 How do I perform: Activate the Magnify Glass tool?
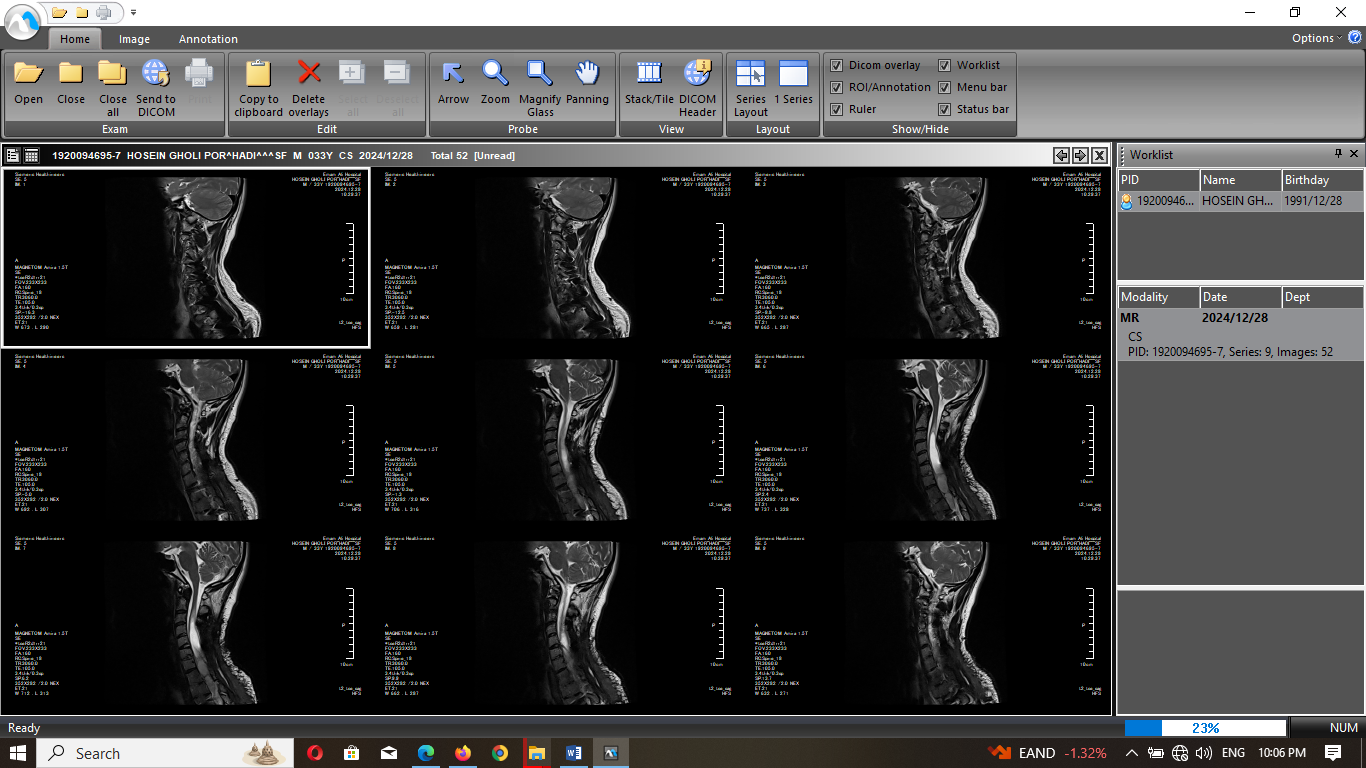[x=540, y=74]
